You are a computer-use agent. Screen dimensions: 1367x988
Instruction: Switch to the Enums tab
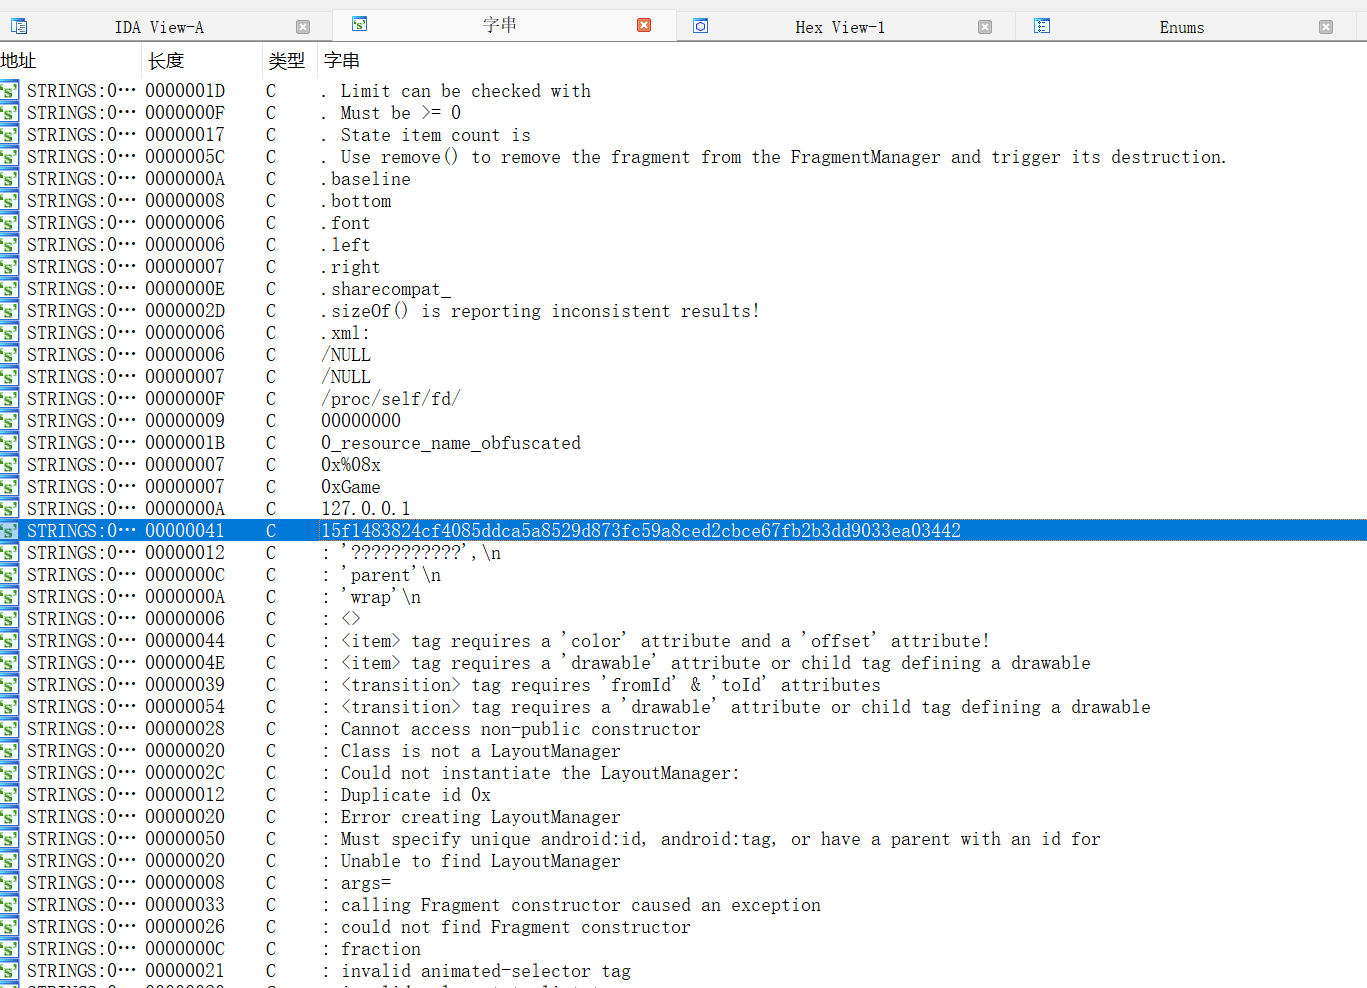tap(1181, 27)
